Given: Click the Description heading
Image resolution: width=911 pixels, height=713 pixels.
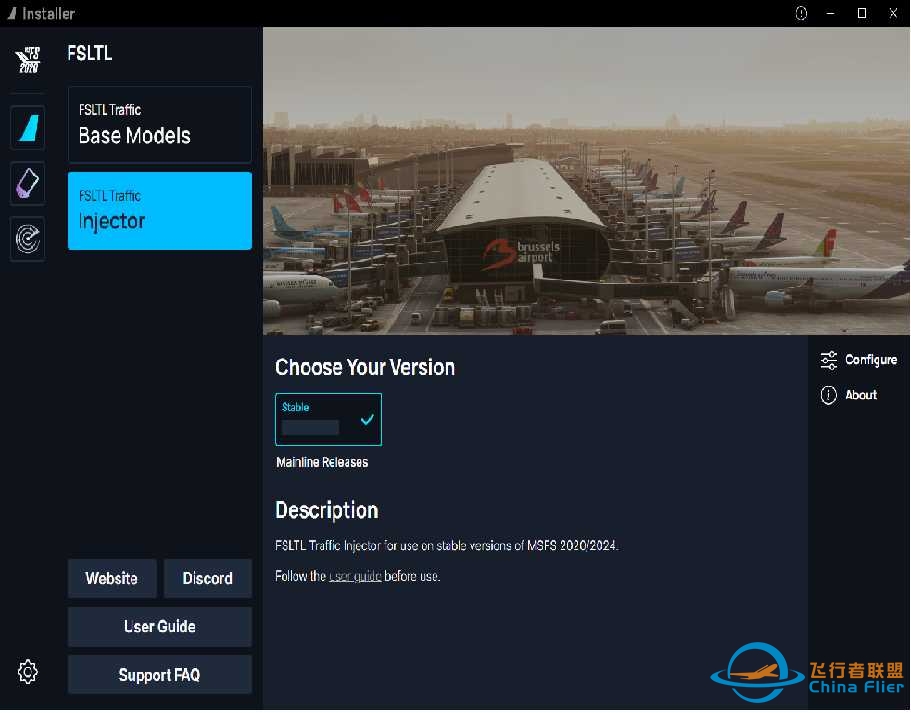Looking at the screenshot, I should (327, 510).
